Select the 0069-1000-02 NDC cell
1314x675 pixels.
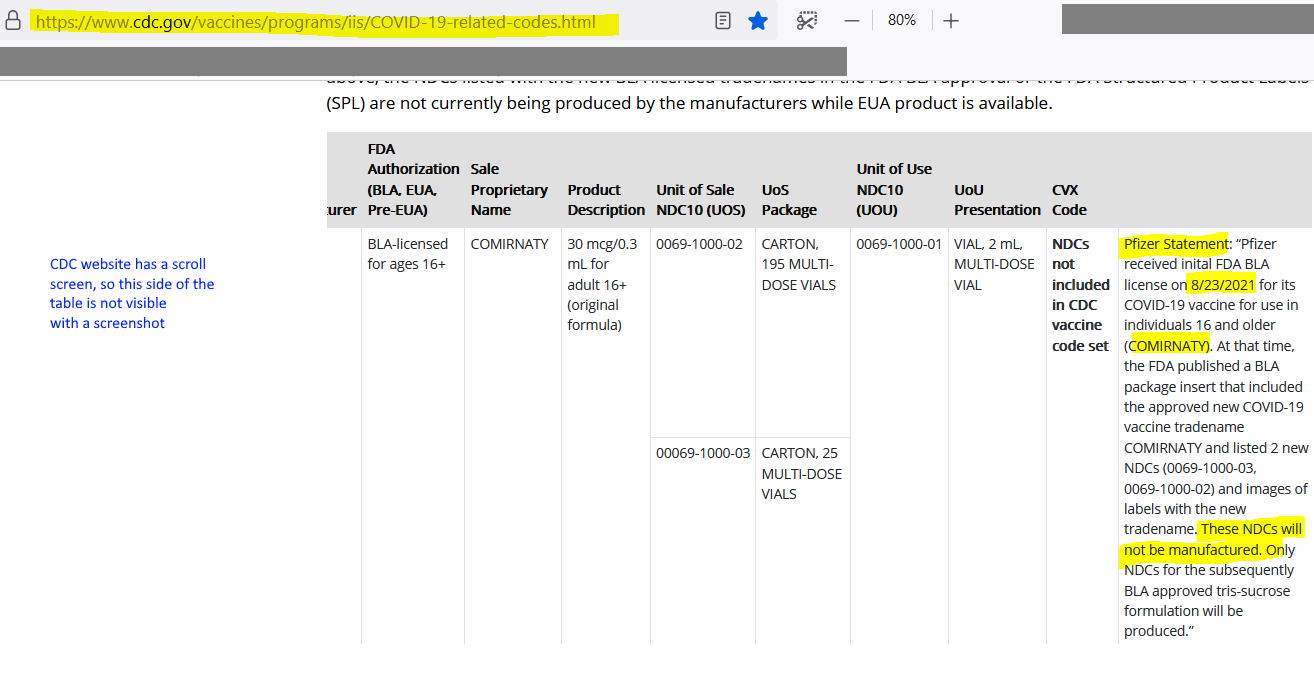pos(699,244)
